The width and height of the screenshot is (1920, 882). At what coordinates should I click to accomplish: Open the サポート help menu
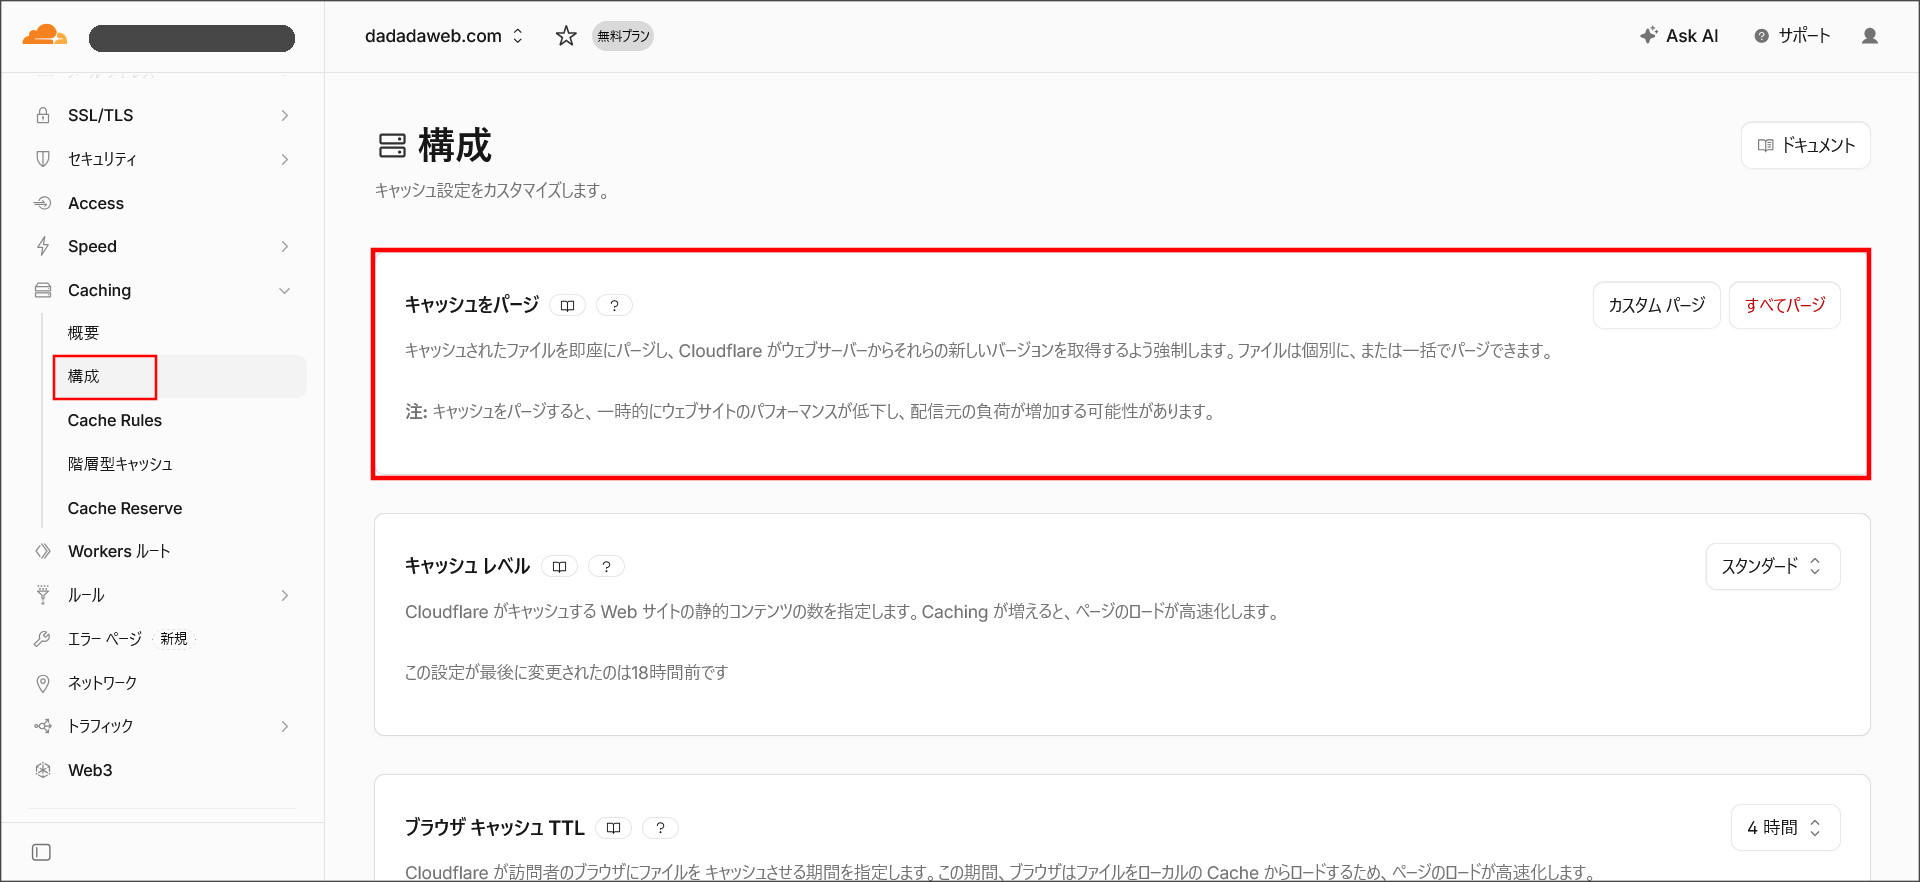[x=1792, y=36]
